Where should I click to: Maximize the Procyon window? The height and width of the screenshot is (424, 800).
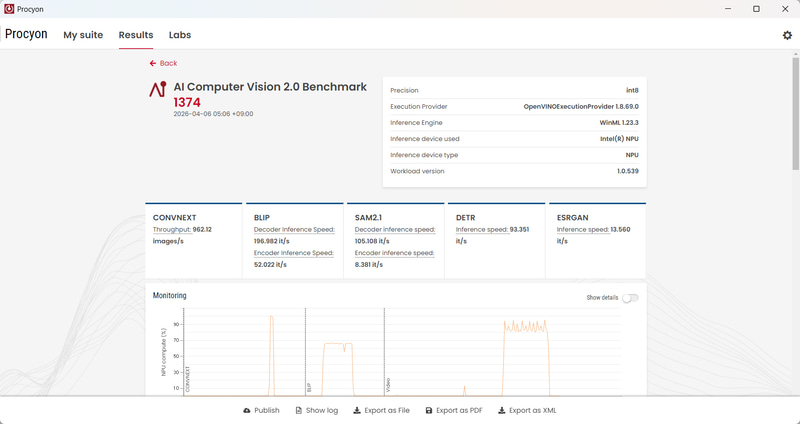757,9
